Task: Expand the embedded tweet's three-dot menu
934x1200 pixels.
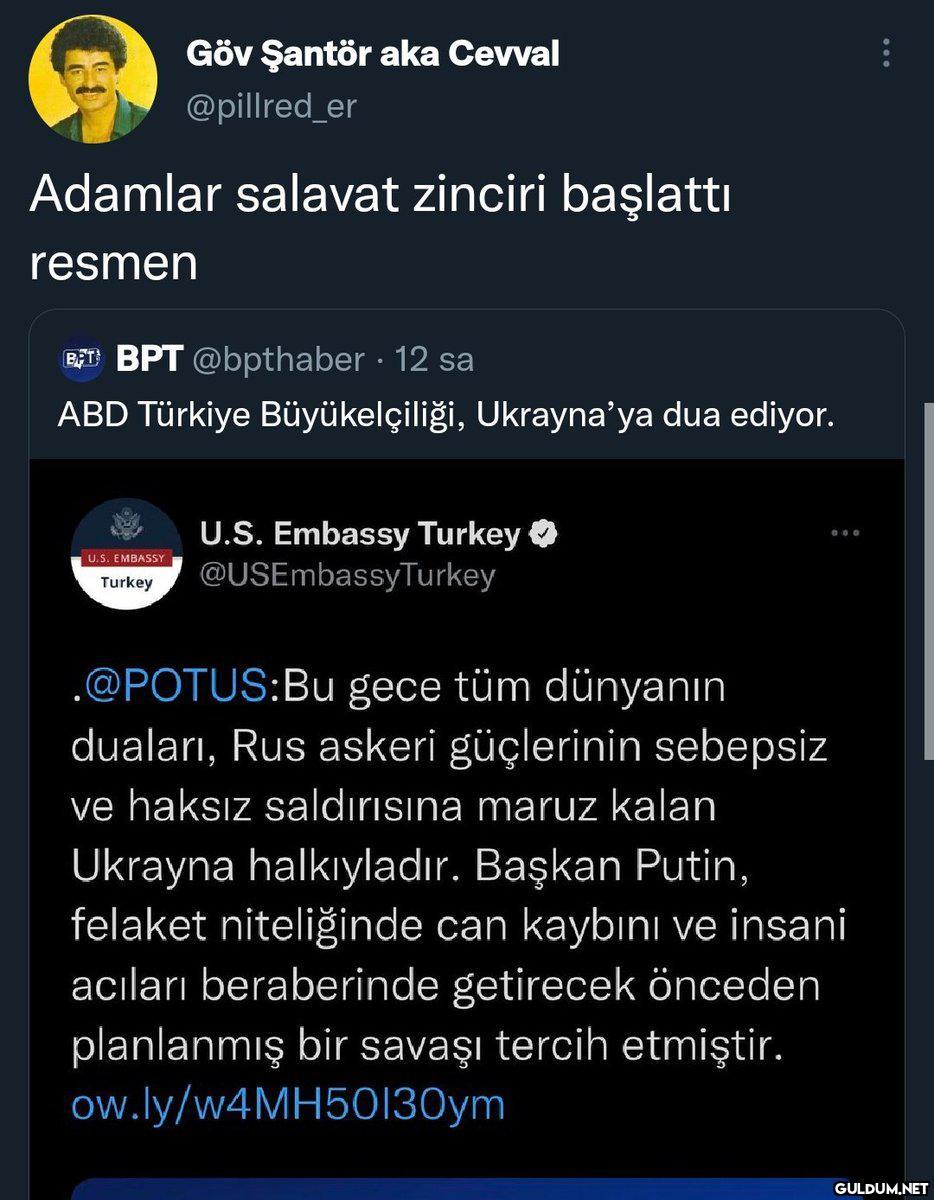Action: tap(845, 533)
